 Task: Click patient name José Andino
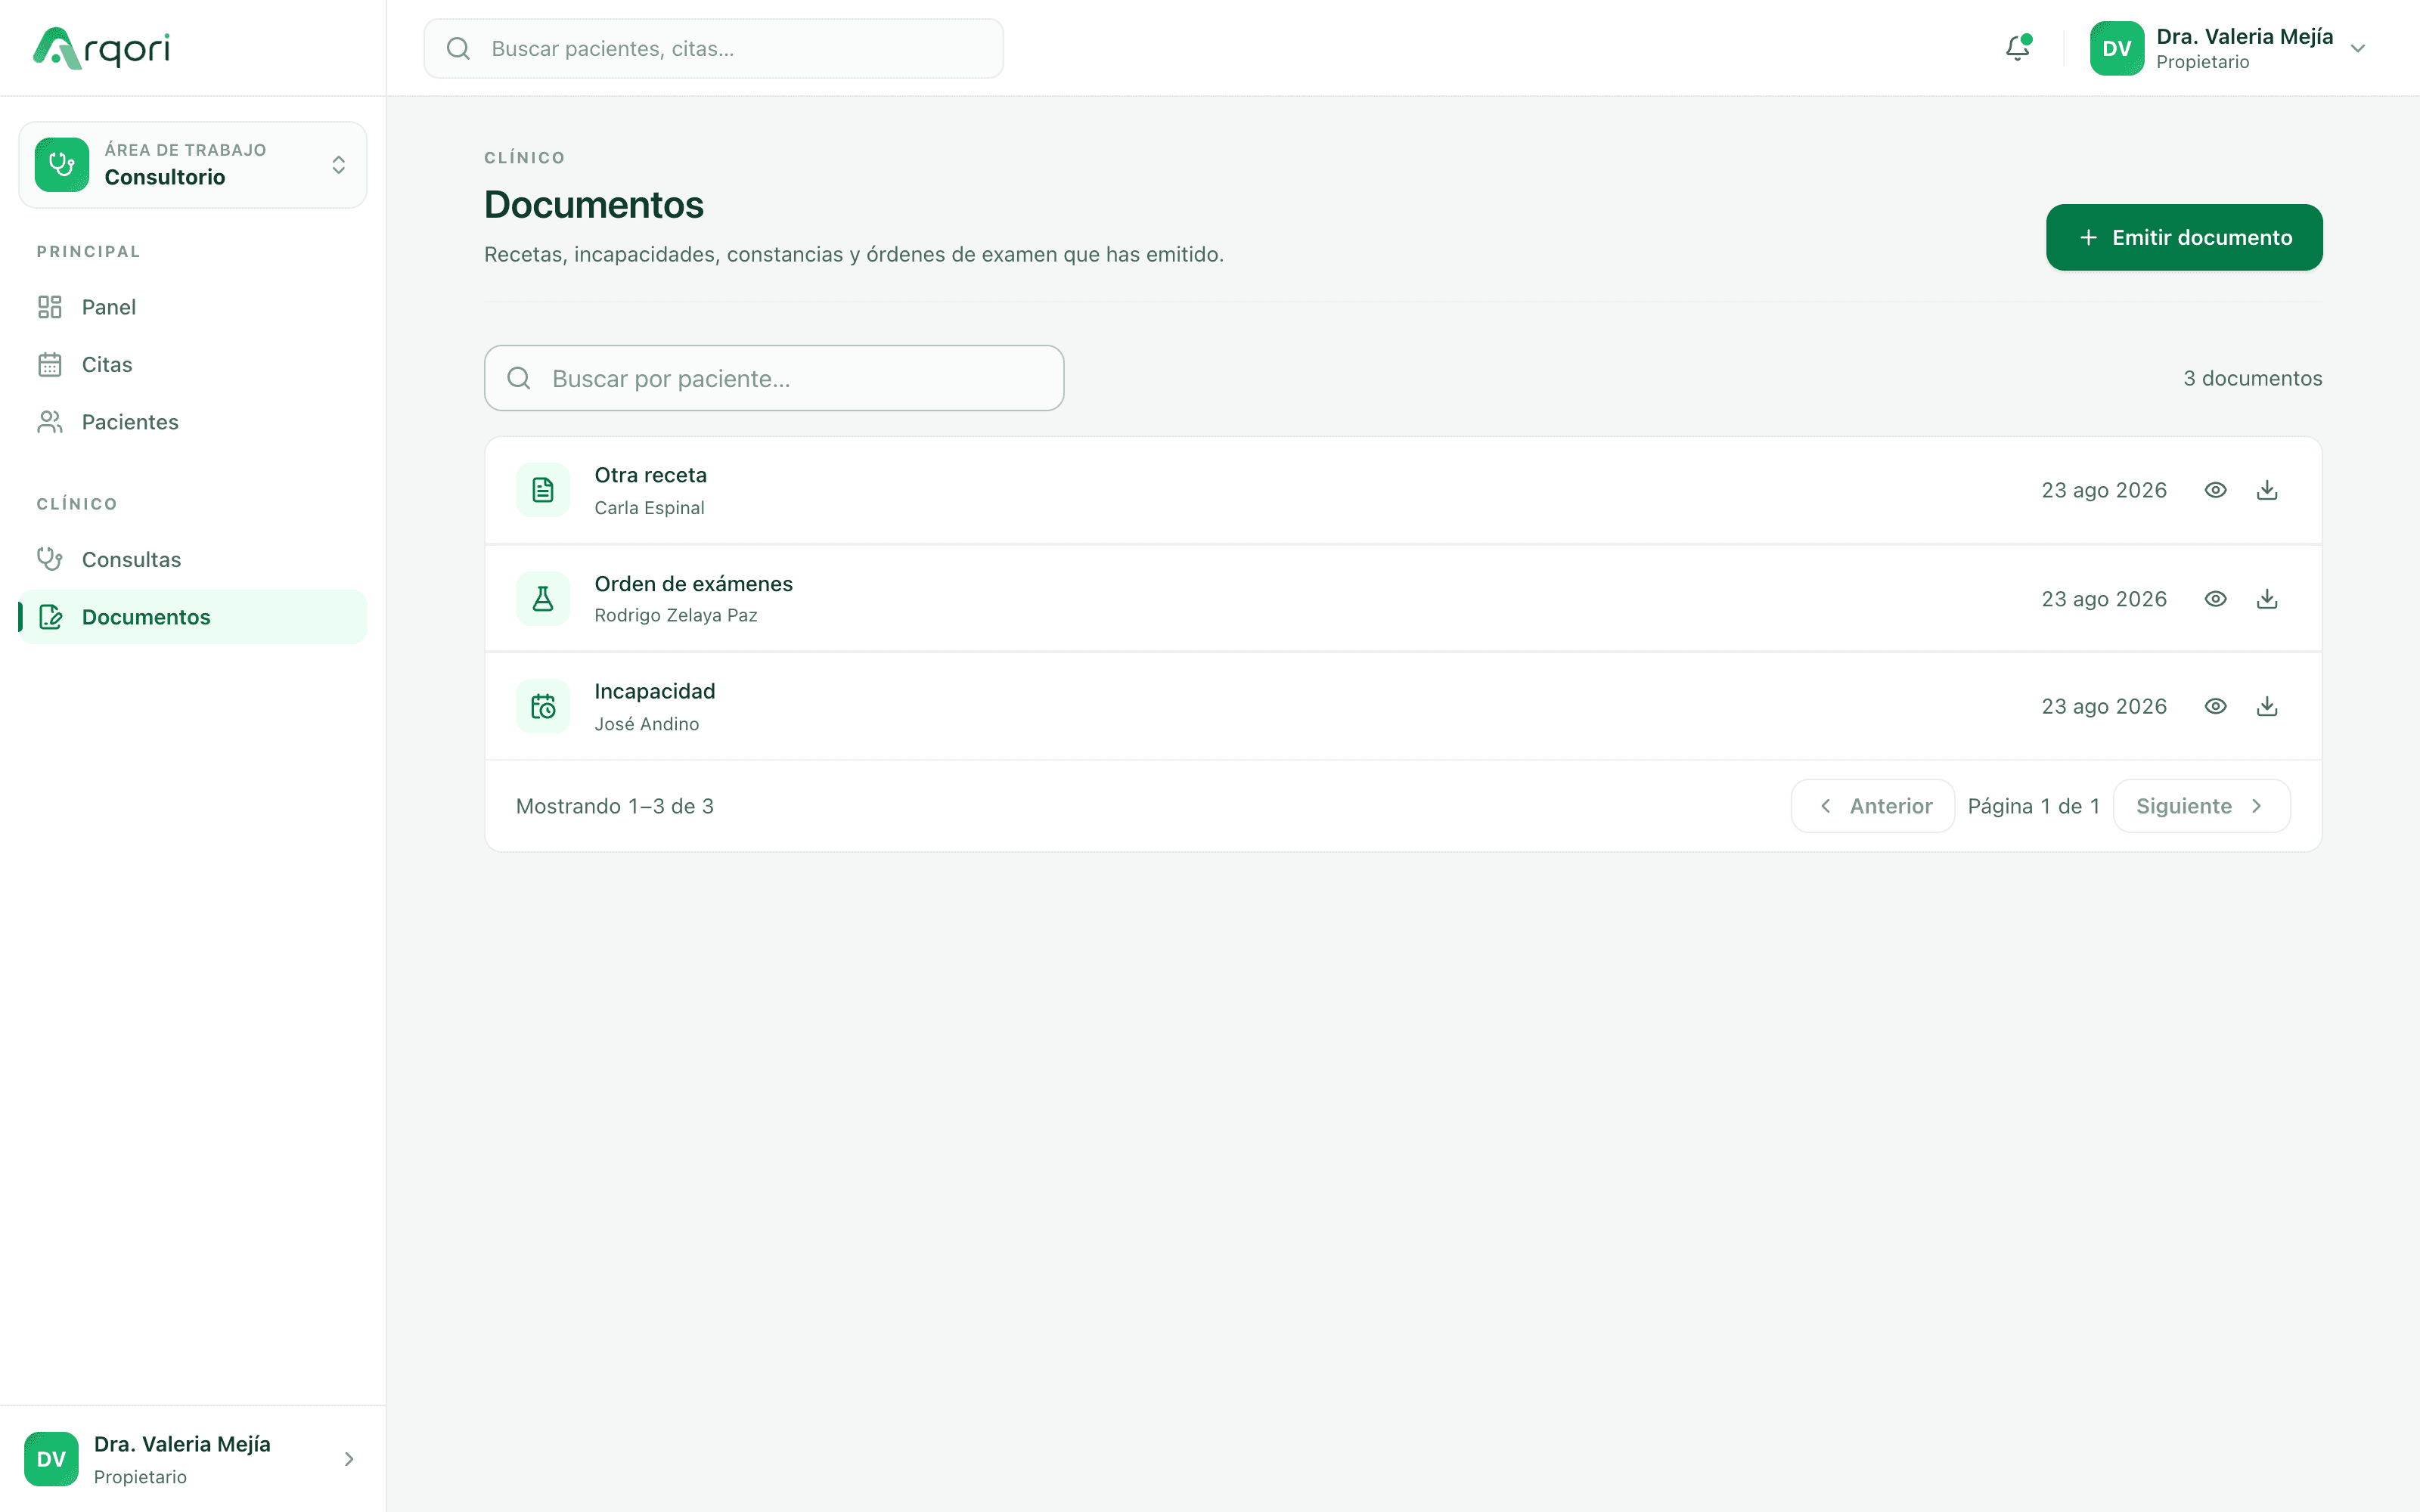(x=646, y=724)
